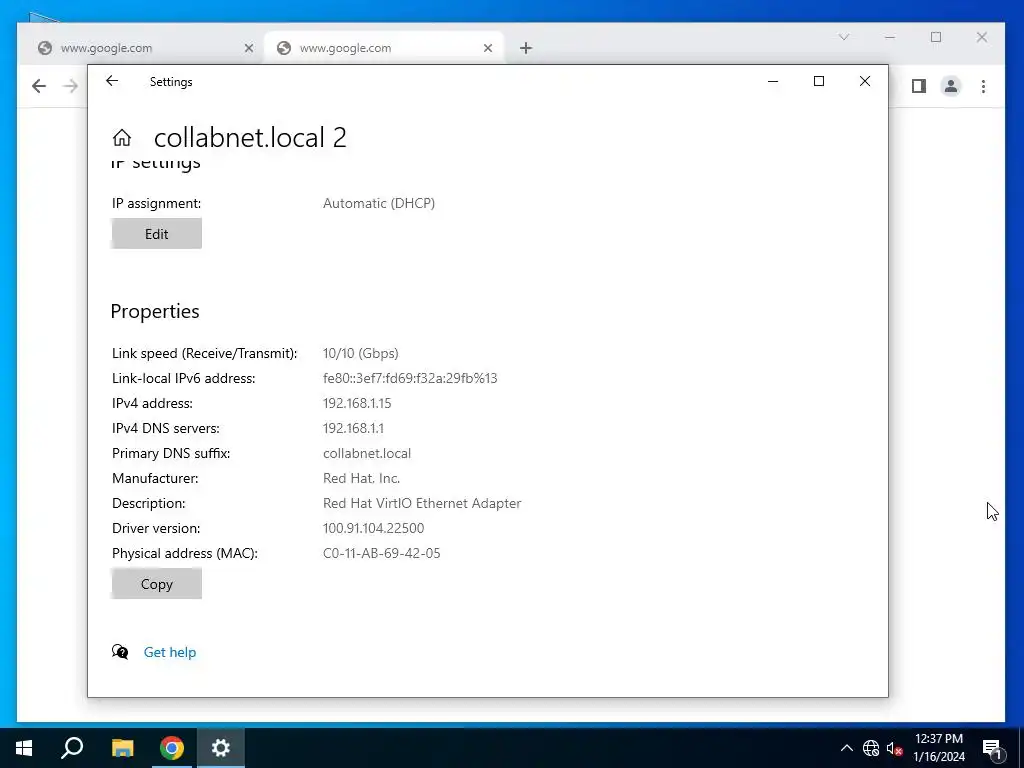This screenshot has height=768, width=1024.
Task: Switch to Chrome in the taskbar
Action: point(172,748)
